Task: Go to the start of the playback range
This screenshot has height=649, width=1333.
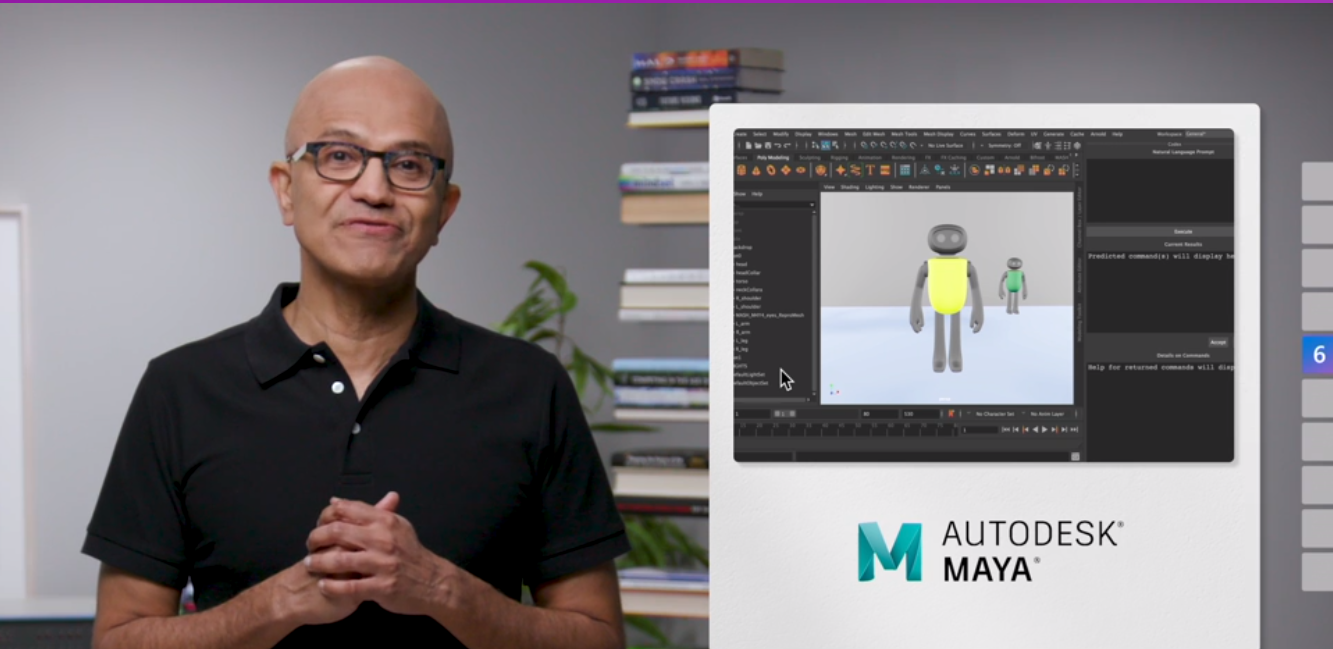Action: point(1006,429)
